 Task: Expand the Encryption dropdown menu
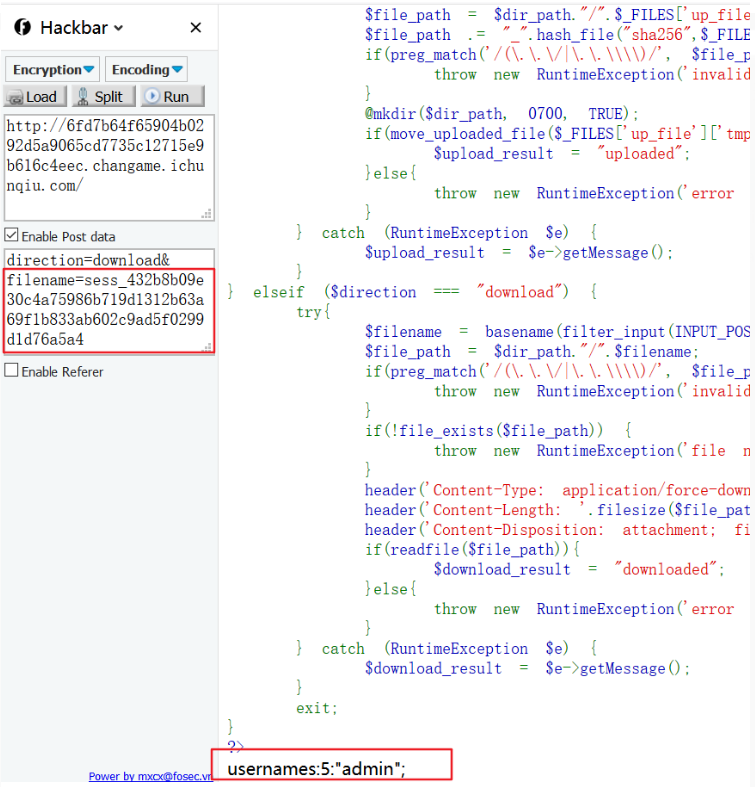click(53, 70)
